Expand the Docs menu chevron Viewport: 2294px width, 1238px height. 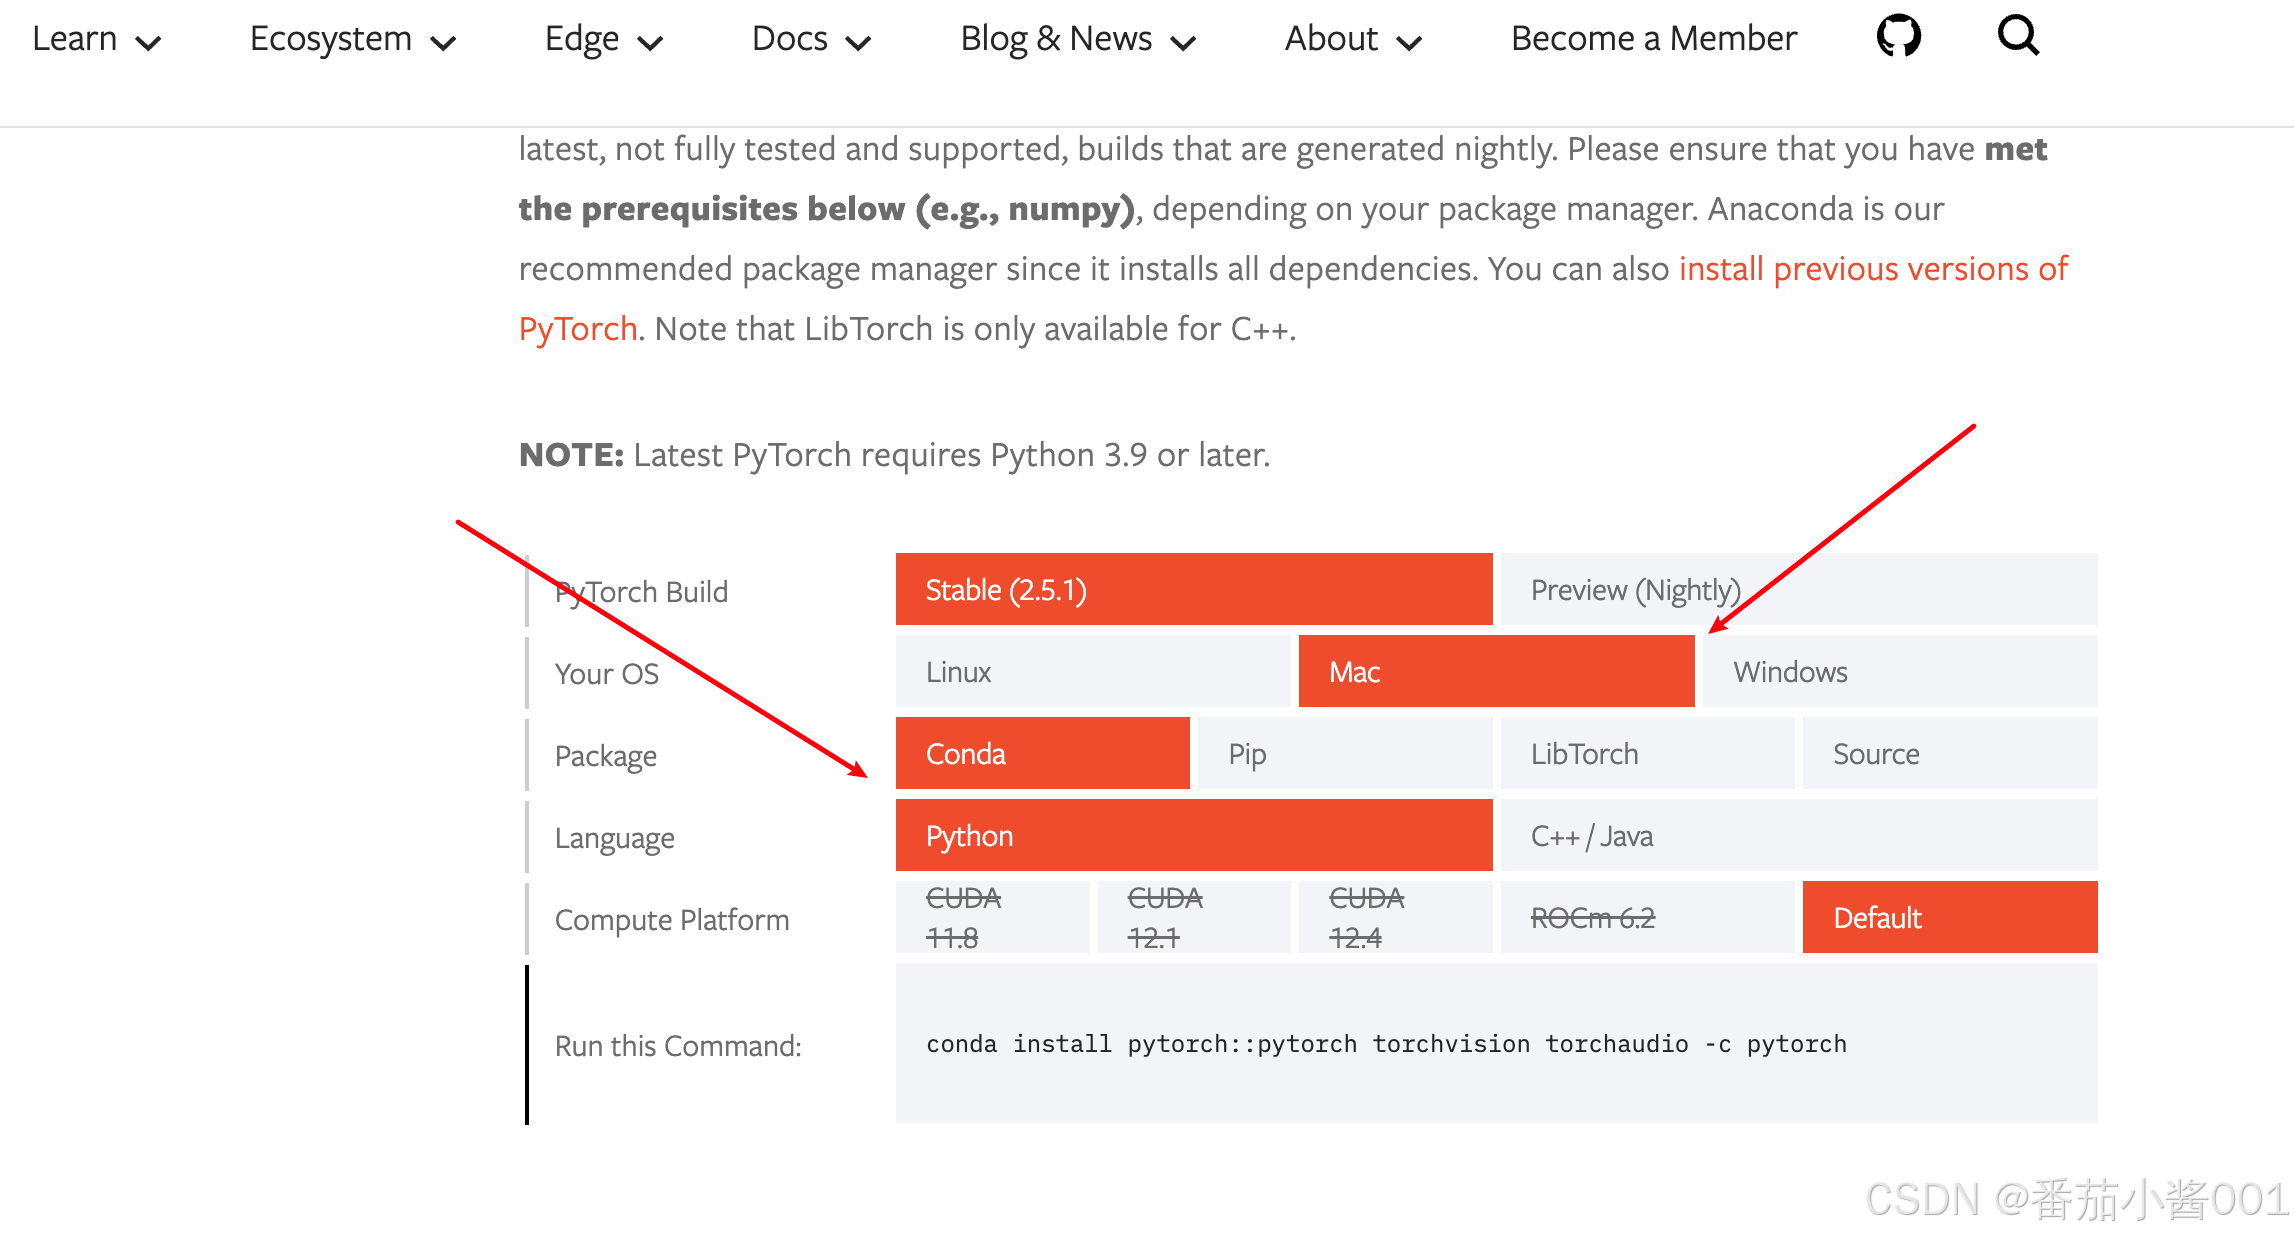[x=858, y=43]
